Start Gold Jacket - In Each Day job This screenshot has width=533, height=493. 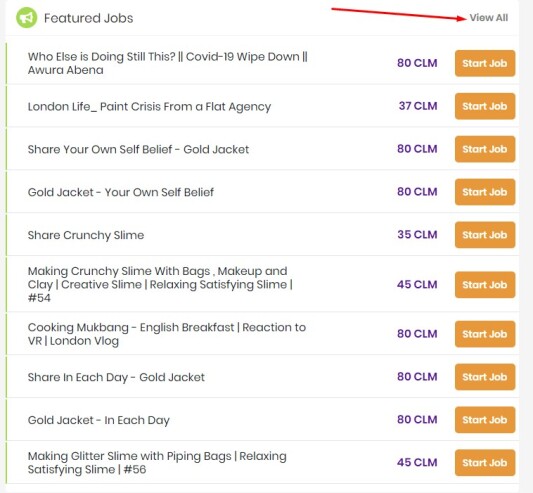pos(485,420)
